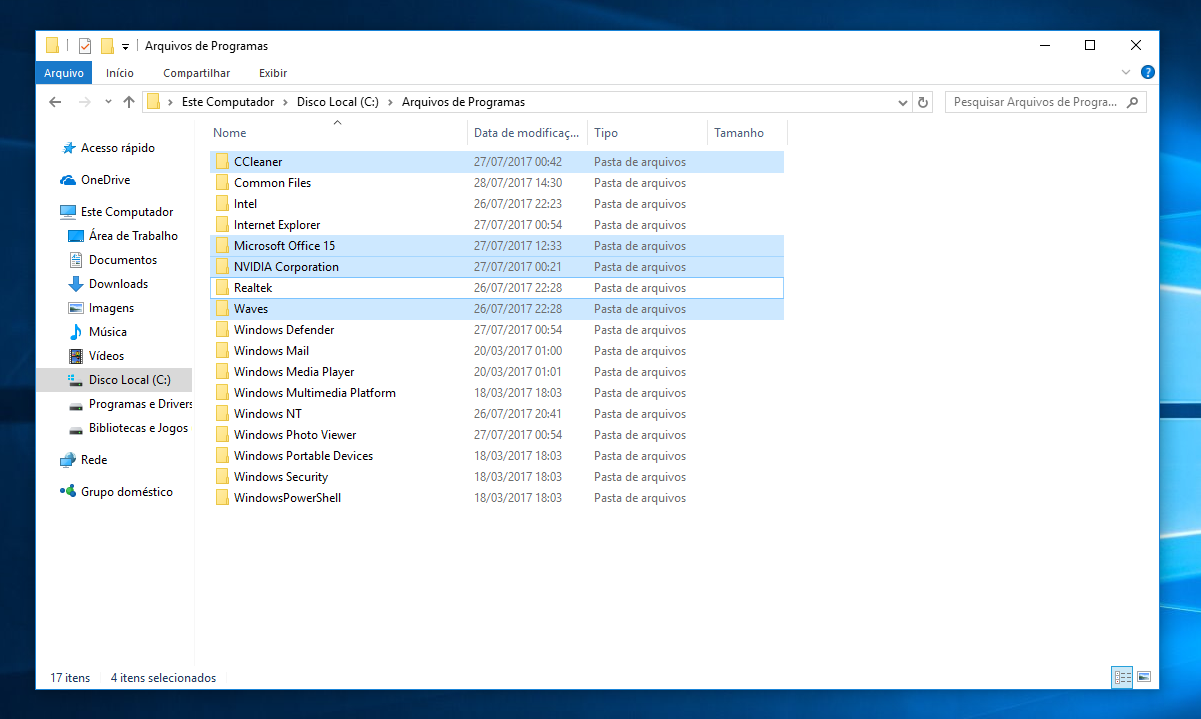This screenshot has height=719, width=1201.
Task: Open the recent locations dropdown beside the forward arrow
Action: pos(108,102)
